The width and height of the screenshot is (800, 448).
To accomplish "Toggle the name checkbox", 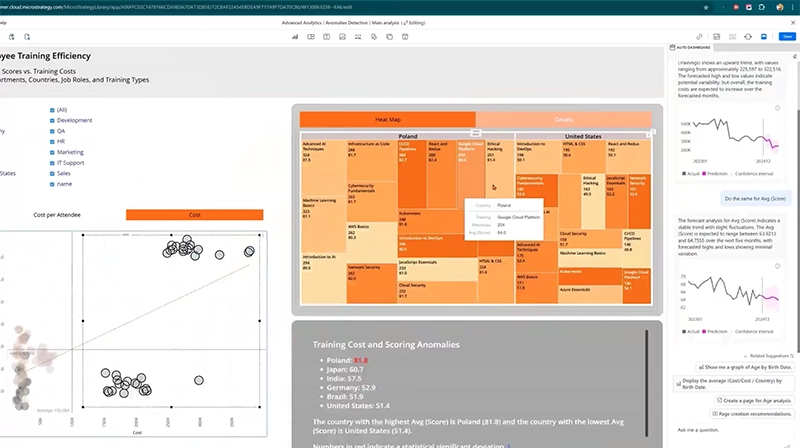I will click(x=52, y=184).
